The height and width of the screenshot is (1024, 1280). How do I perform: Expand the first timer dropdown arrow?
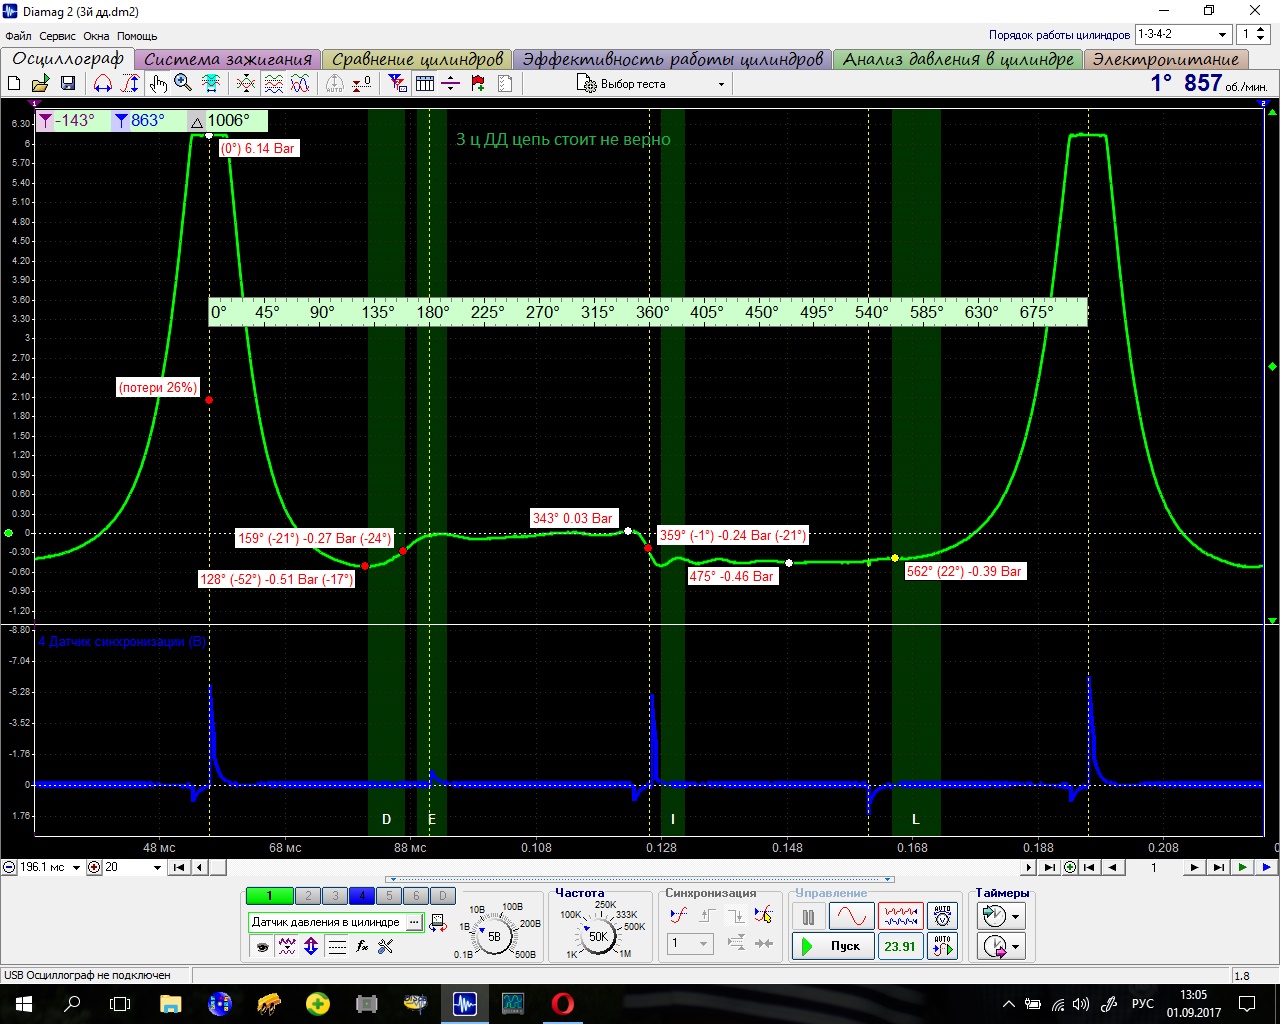(1016, 916)
